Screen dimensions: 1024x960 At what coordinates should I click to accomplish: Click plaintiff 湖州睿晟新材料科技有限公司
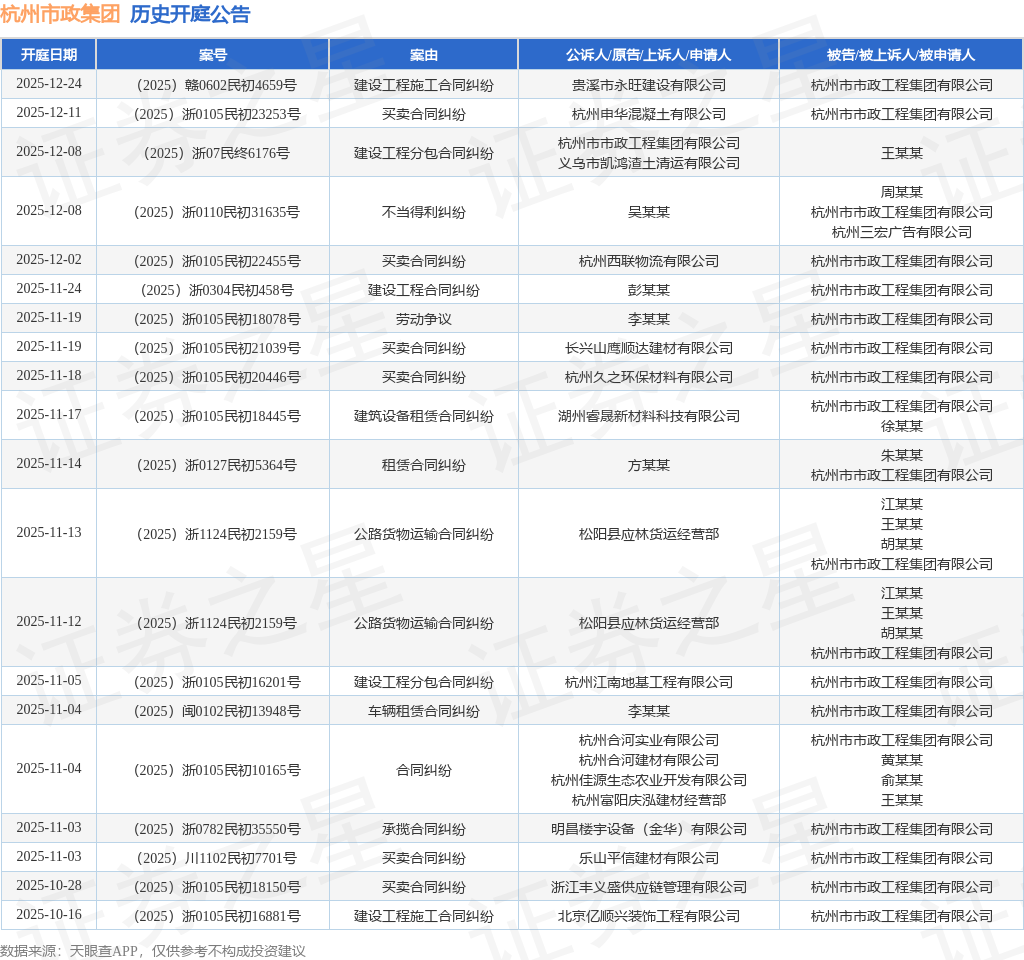[648, 416]
